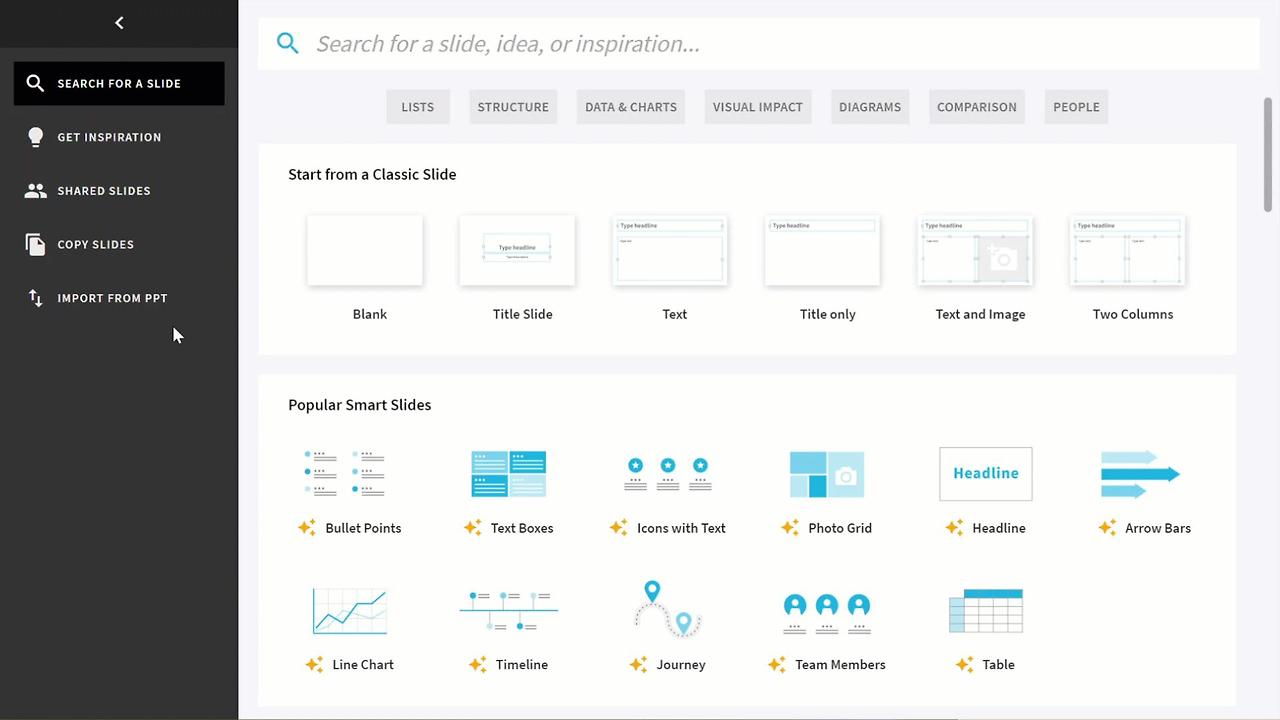Click the sparkle icon beside Bullet Points
The image size is (1280, 720).
point(307,527)
